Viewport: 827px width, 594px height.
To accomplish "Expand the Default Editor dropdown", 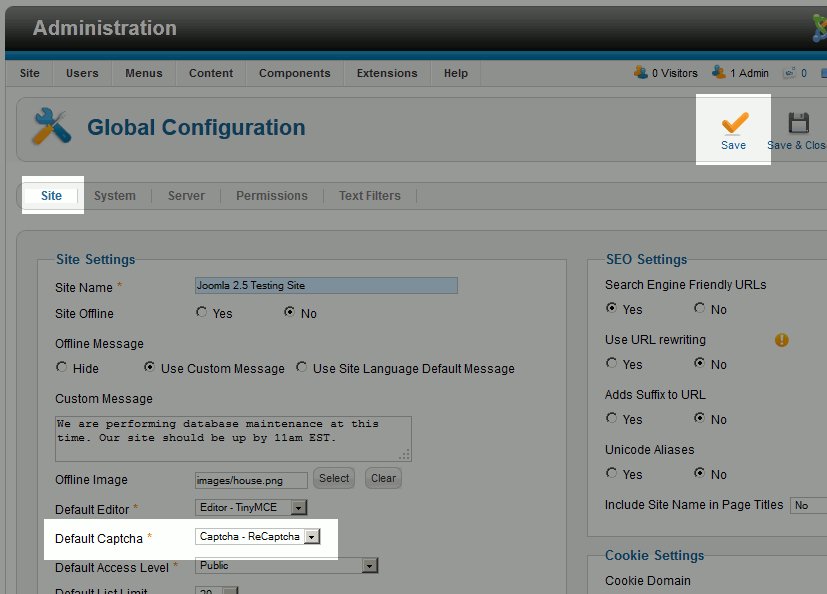I will [x=298, y=508].
